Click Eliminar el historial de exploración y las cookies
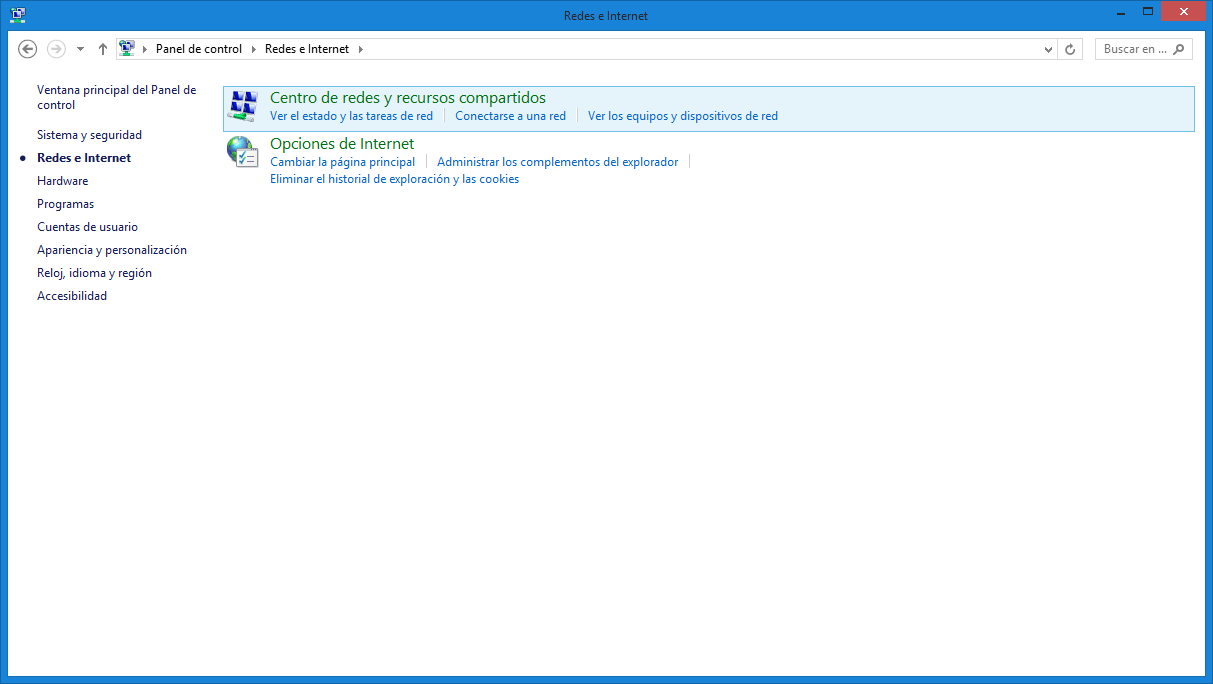Image resolution: width=1213 pixels, height=684 pixels. click(395, 180)
